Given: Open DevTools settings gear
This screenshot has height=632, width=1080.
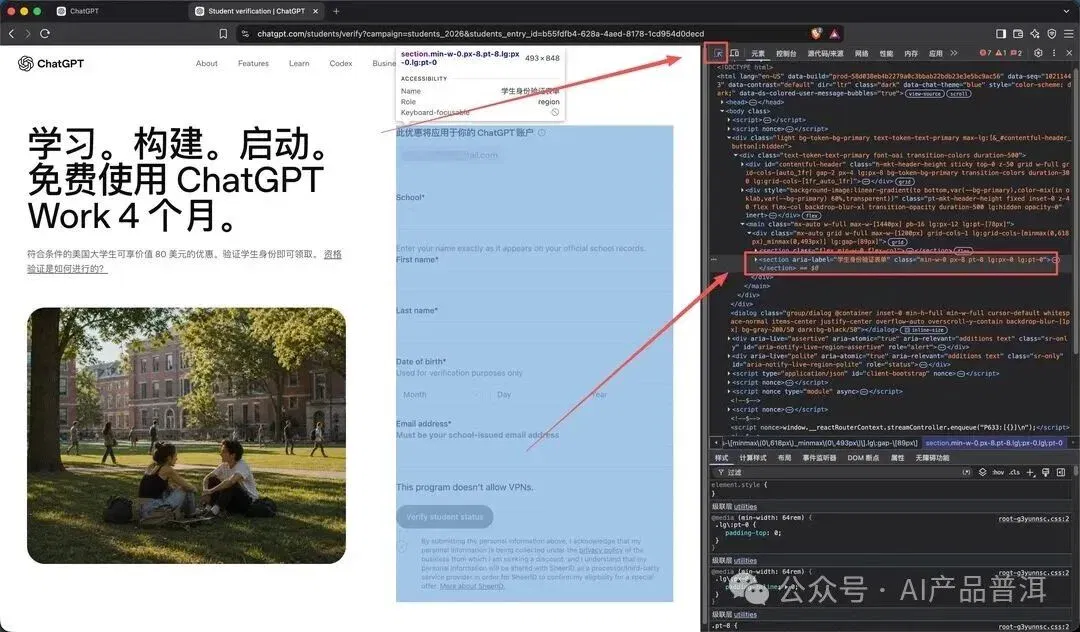Looking at the screenshot, I should [x=1038, y=53].
